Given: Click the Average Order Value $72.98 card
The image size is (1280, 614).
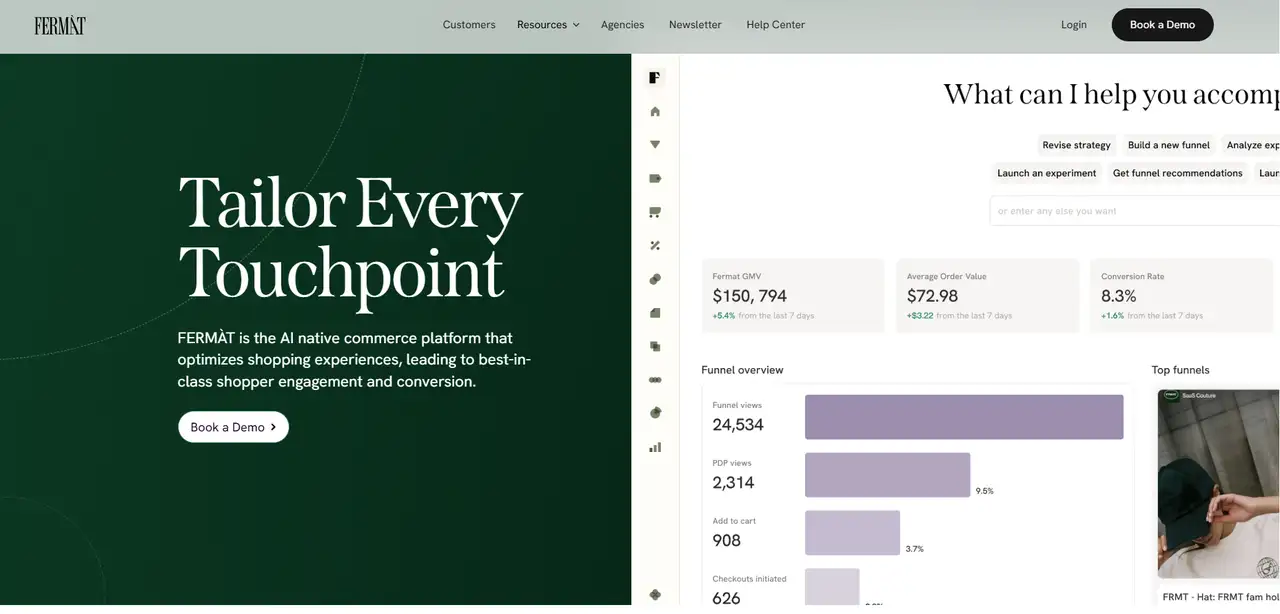Looking at the screenshot, I should pyautogui.click(x=987, y=296).
